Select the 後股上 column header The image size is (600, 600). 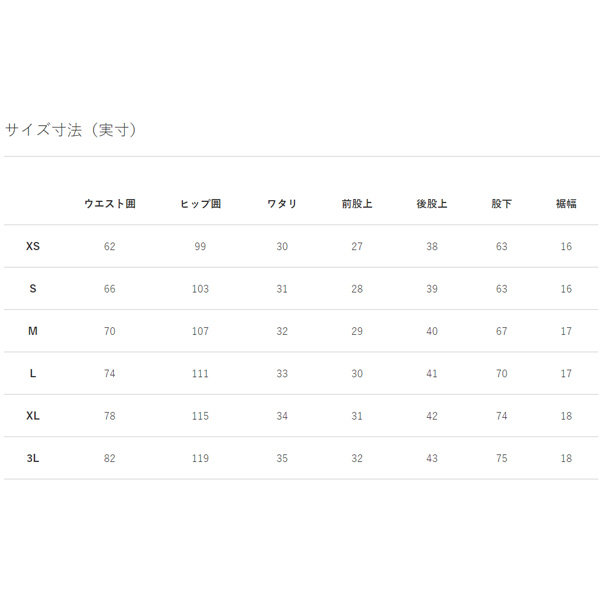(x=432, y=204)
